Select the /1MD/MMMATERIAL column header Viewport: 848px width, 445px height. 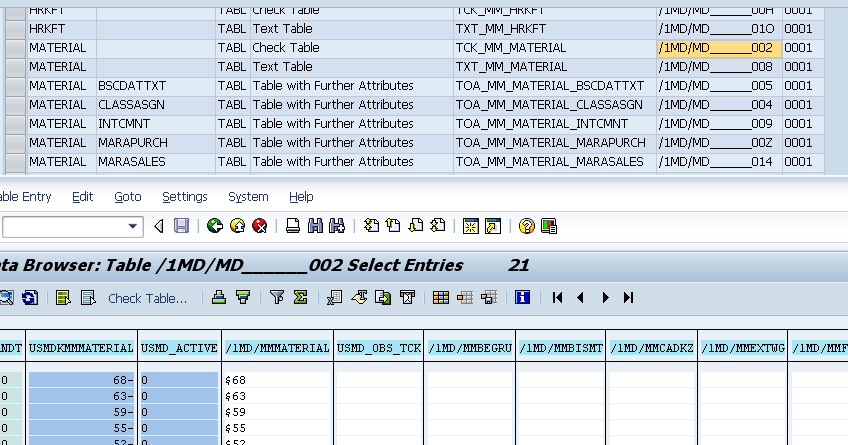277,348
